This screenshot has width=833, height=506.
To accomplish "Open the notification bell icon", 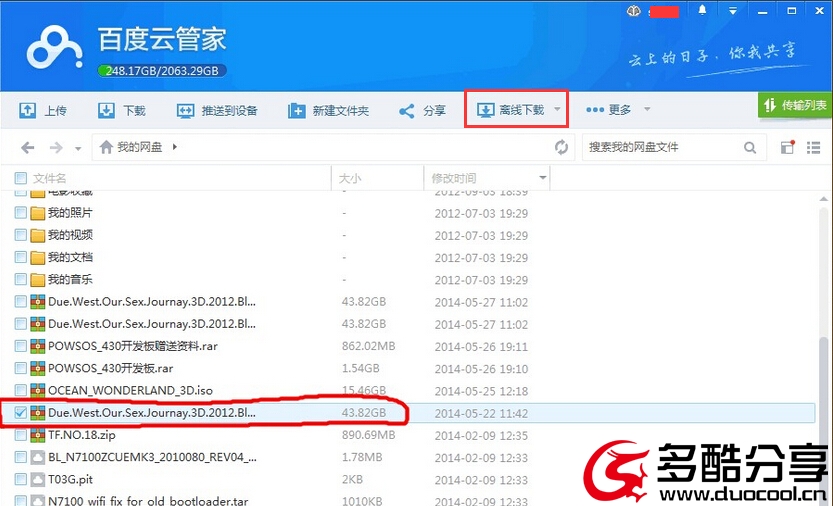I will click(x=702, y=10).
